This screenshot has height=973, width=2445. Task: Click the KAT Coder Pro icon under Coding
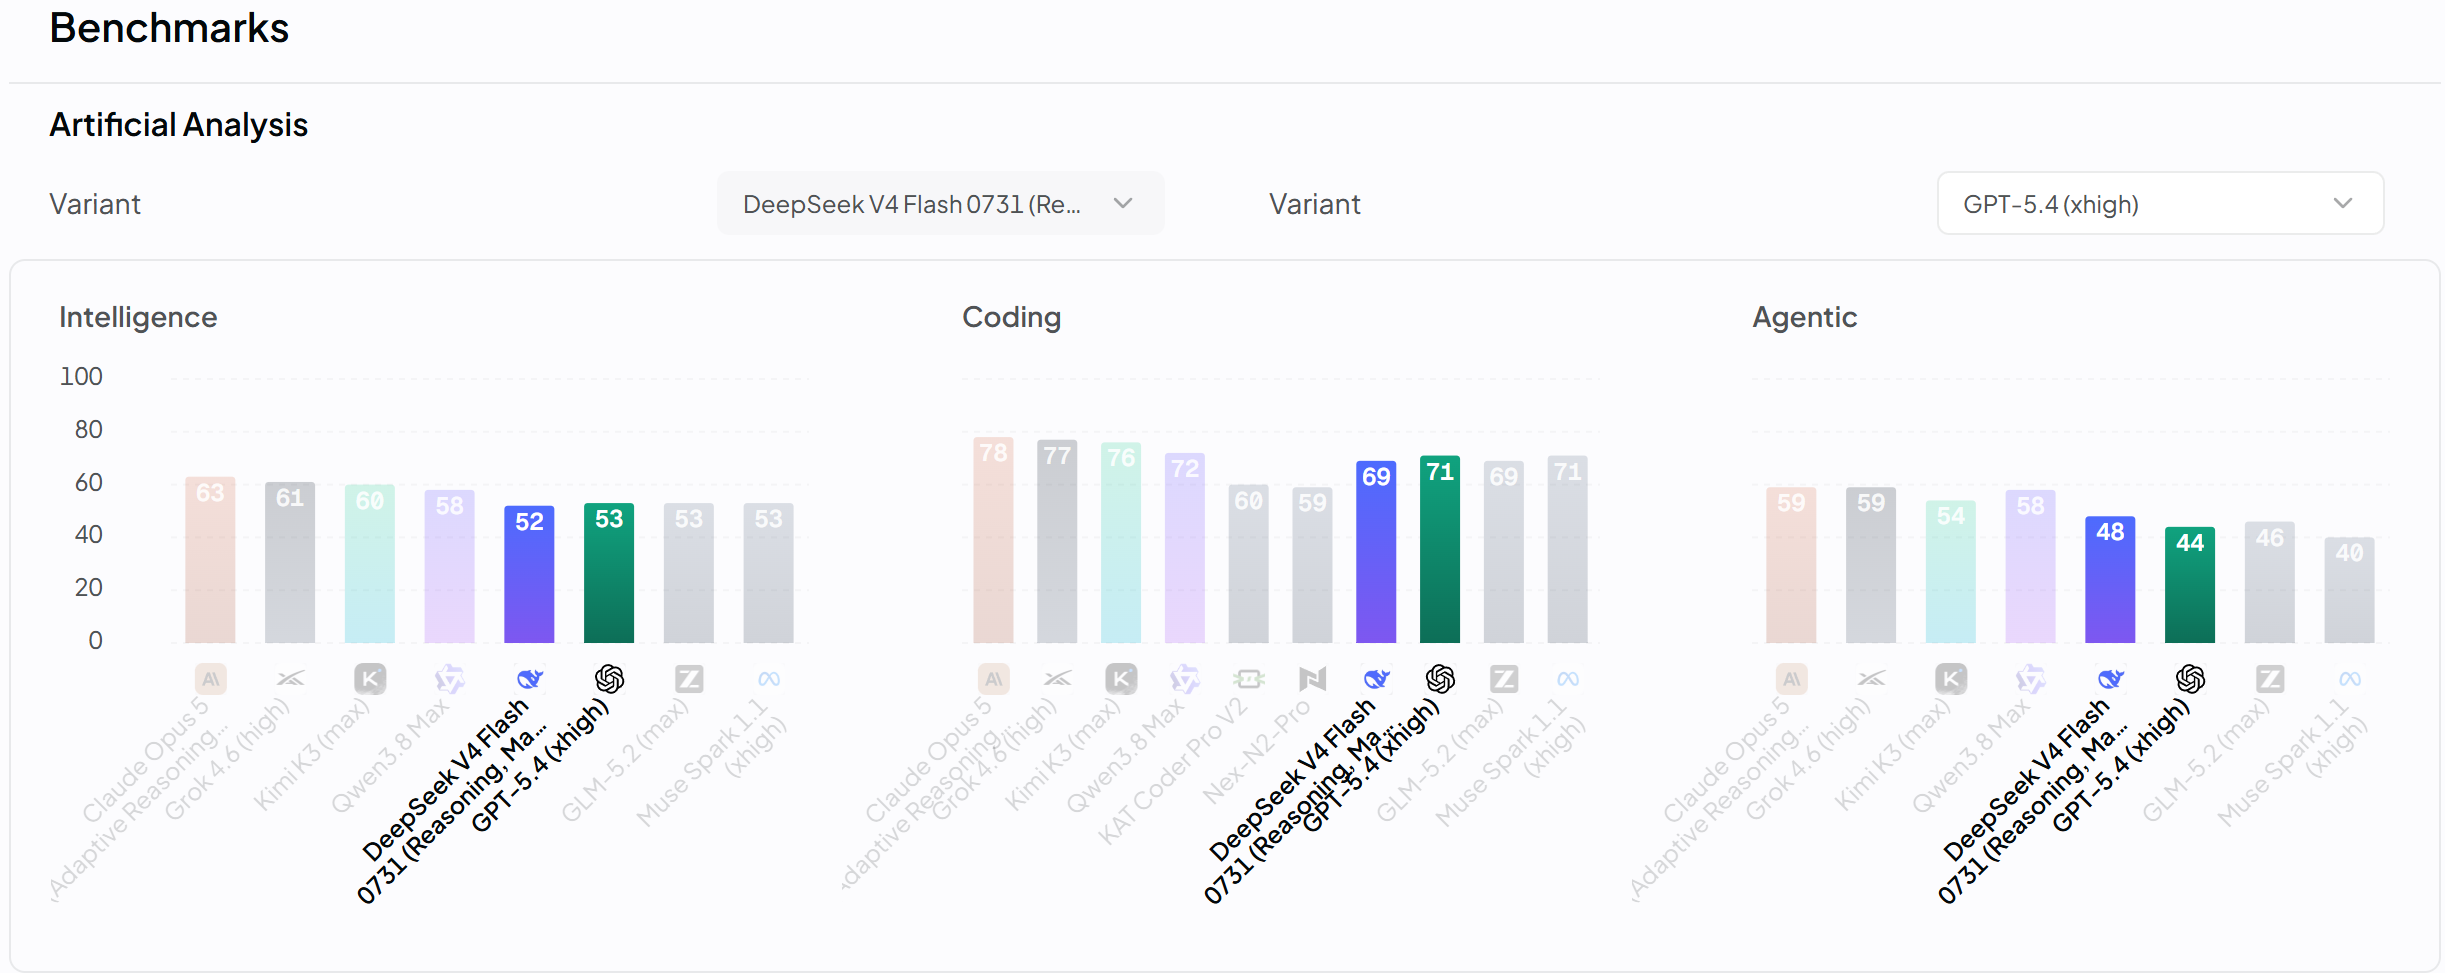tap(1249, 679)
